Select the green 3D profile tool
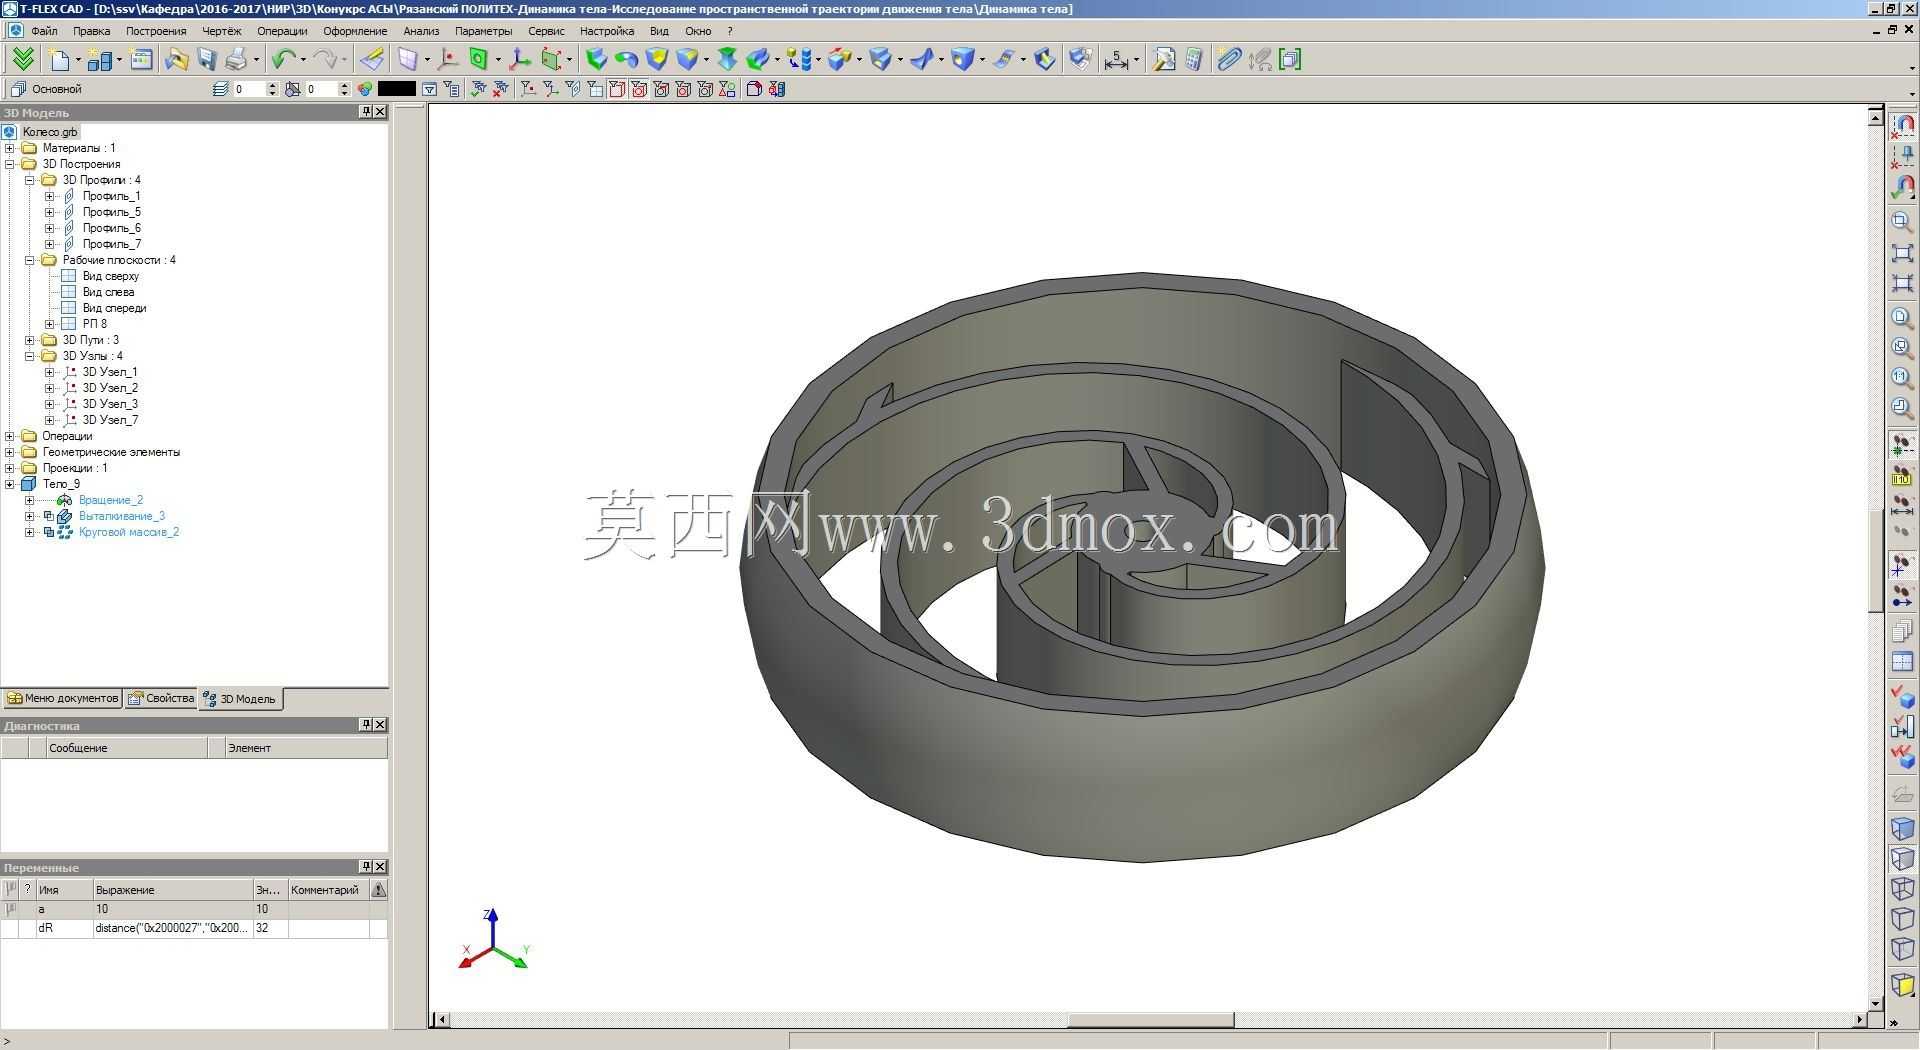 [x=479, y=60]
